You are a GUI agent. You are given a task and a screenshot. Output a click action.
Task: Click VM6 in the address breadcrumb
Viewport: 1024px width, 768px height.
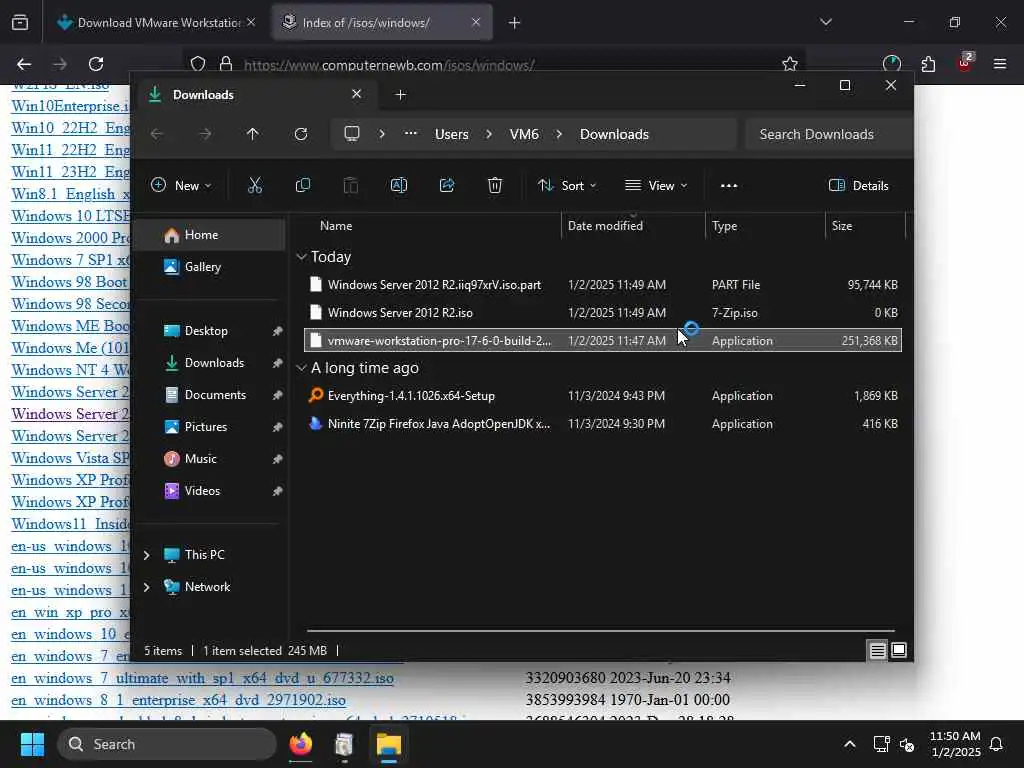[x=524, y=134]
